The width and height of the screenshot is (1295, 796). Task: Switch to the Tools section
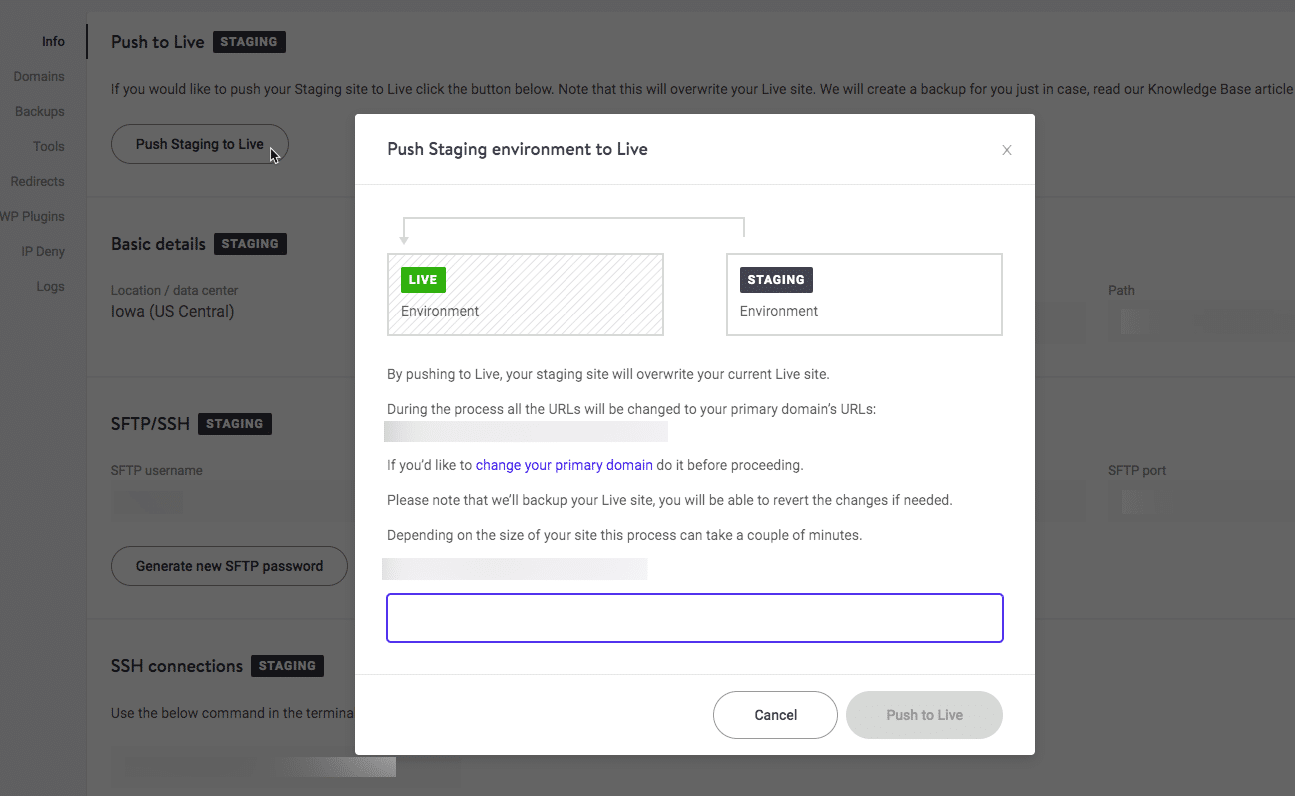pyautogui.click(x=50, y=146)
